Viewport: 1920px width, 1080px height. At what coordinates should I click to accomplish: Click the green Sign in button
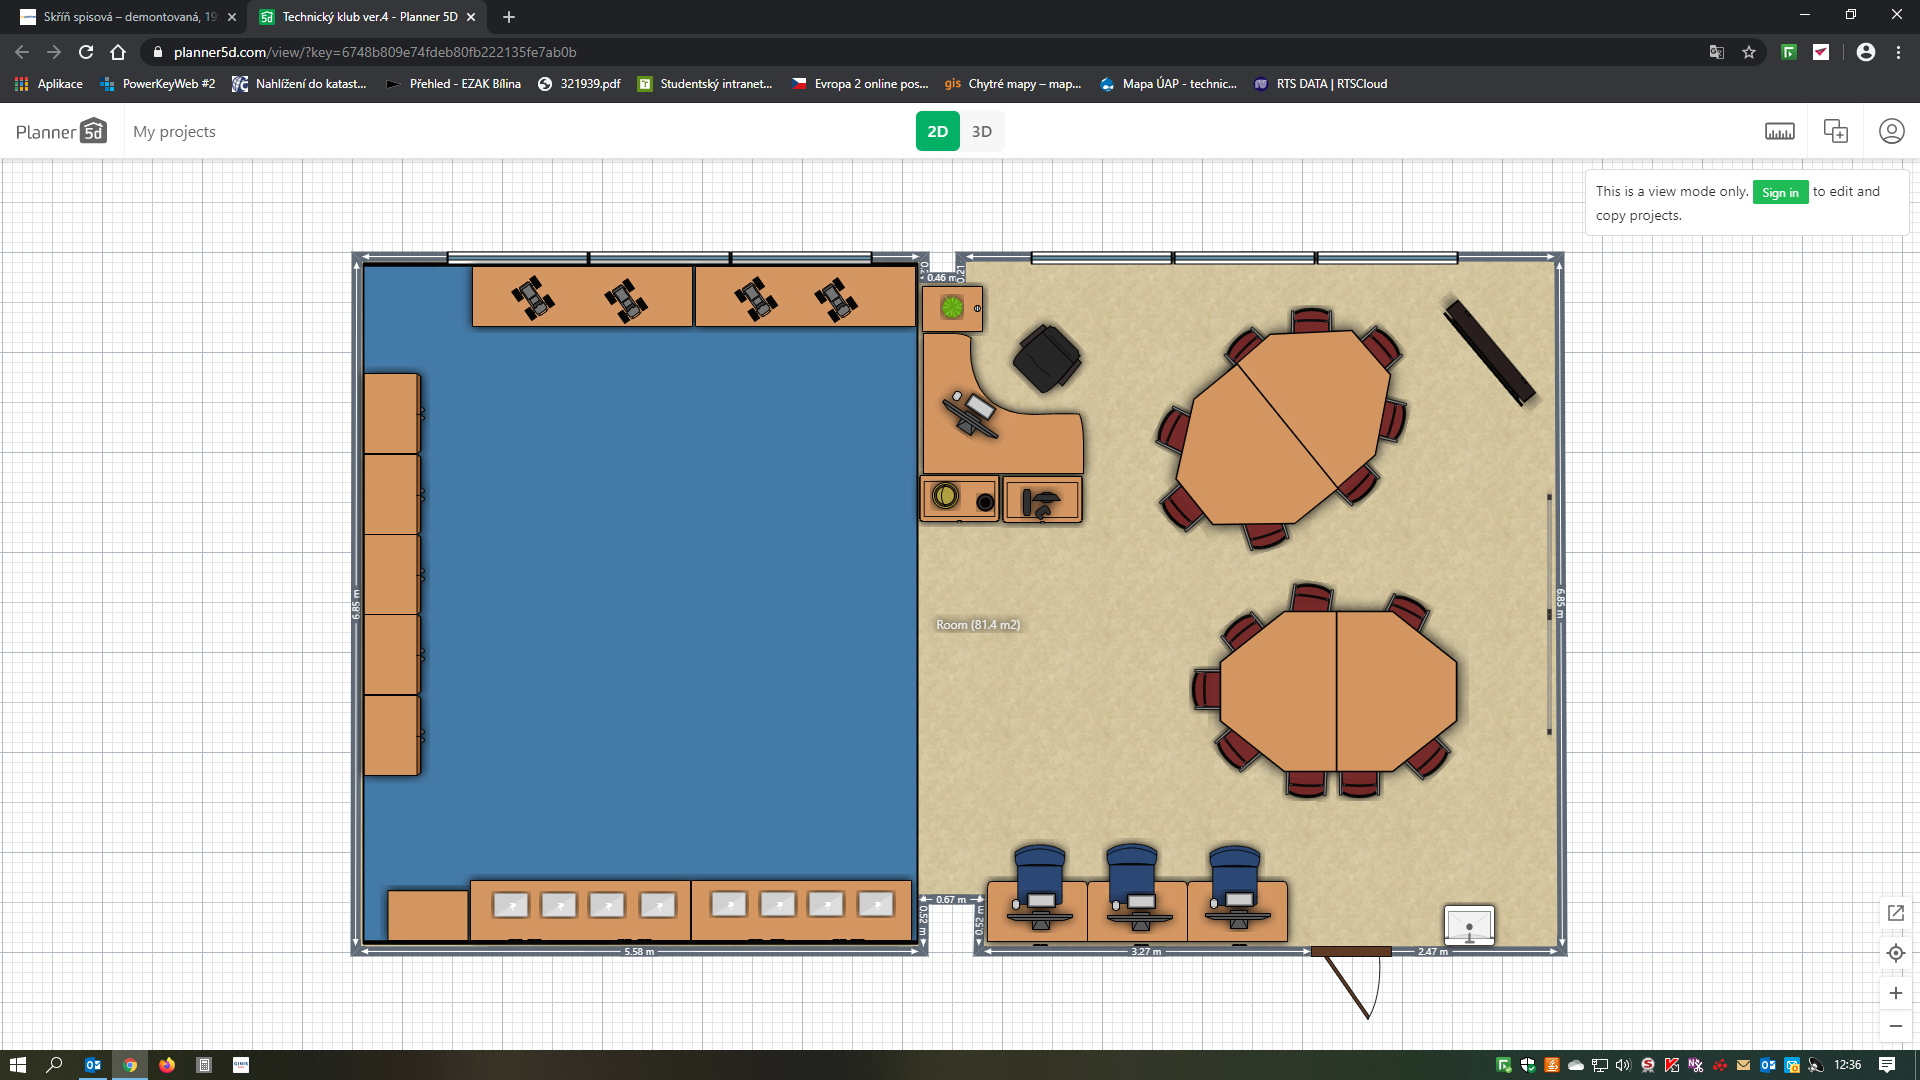1779,192
